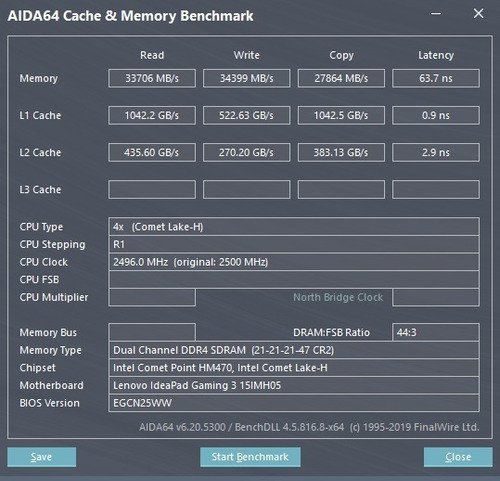
Task: Click the empty CPU FSB field
Action: click(x=294, y=280)
